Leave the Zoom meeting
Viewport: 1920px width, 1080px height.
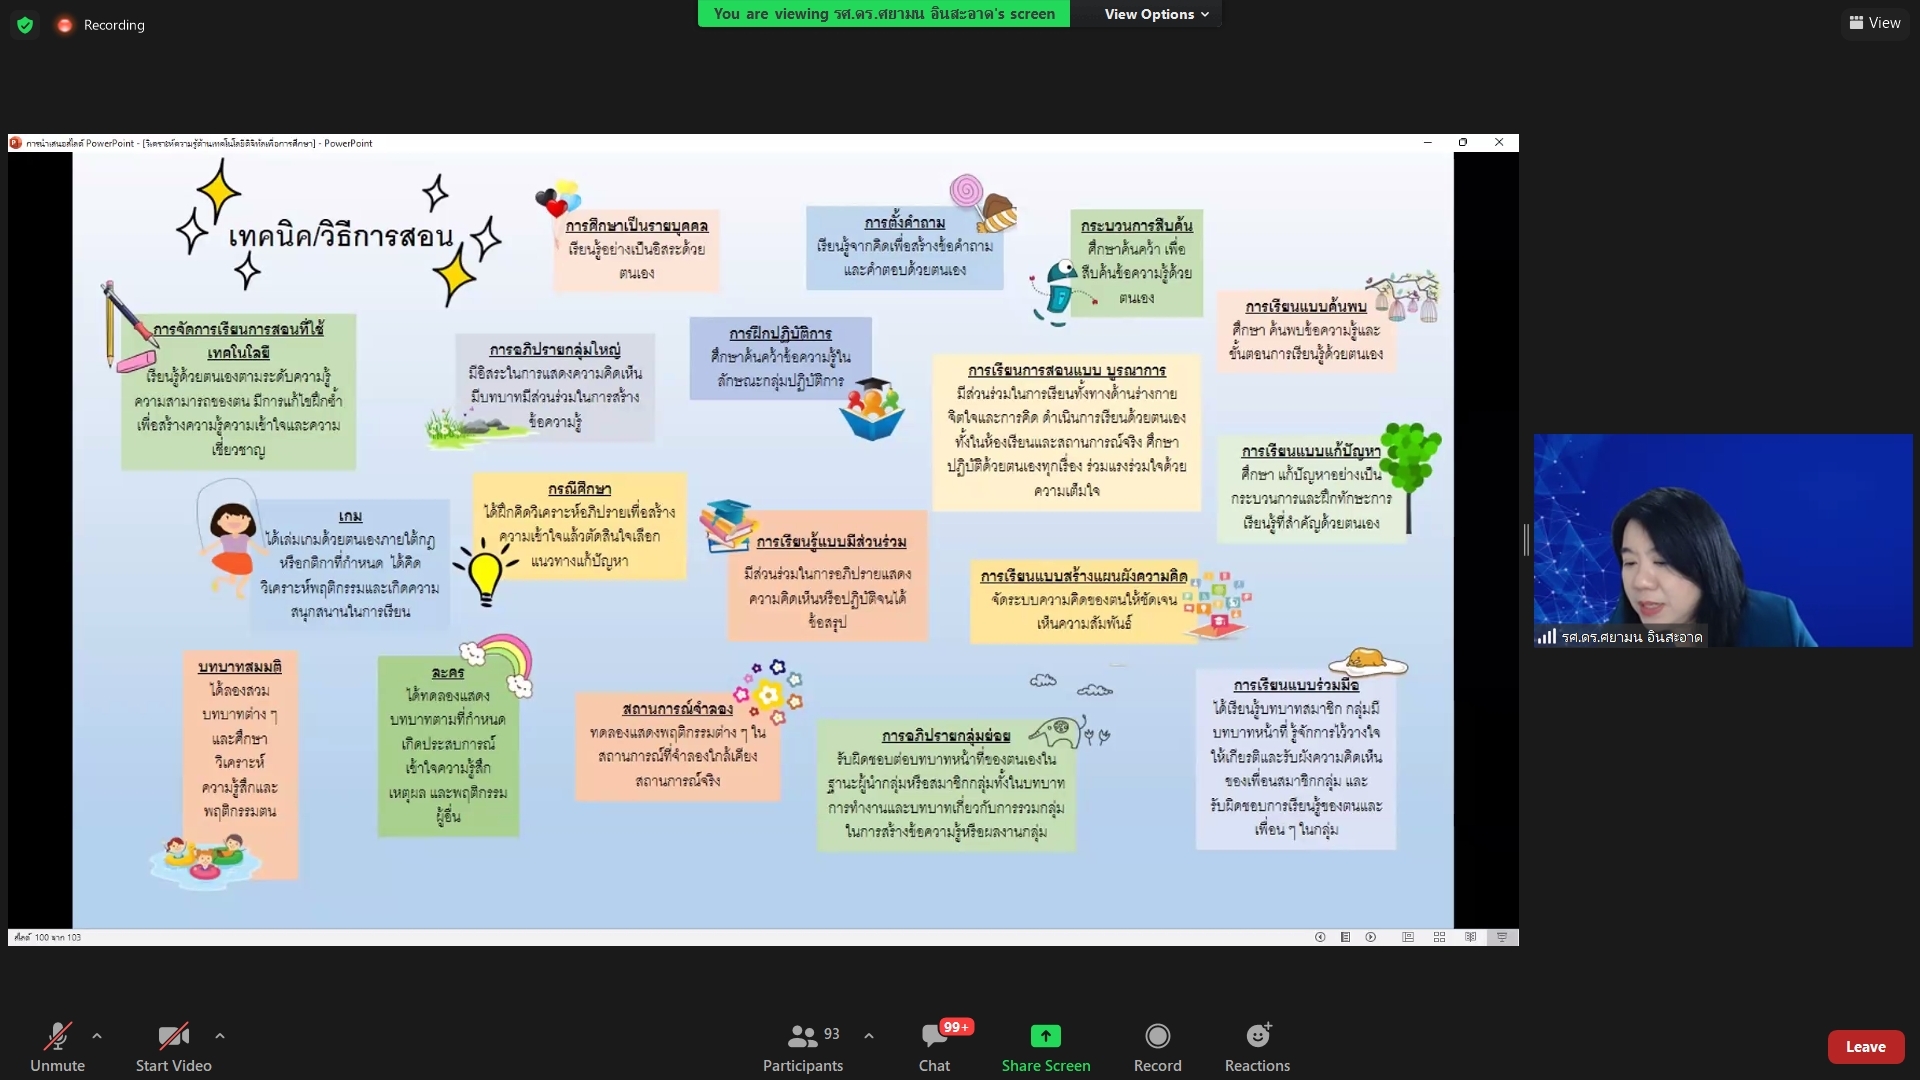[x=1866, y=1047]
